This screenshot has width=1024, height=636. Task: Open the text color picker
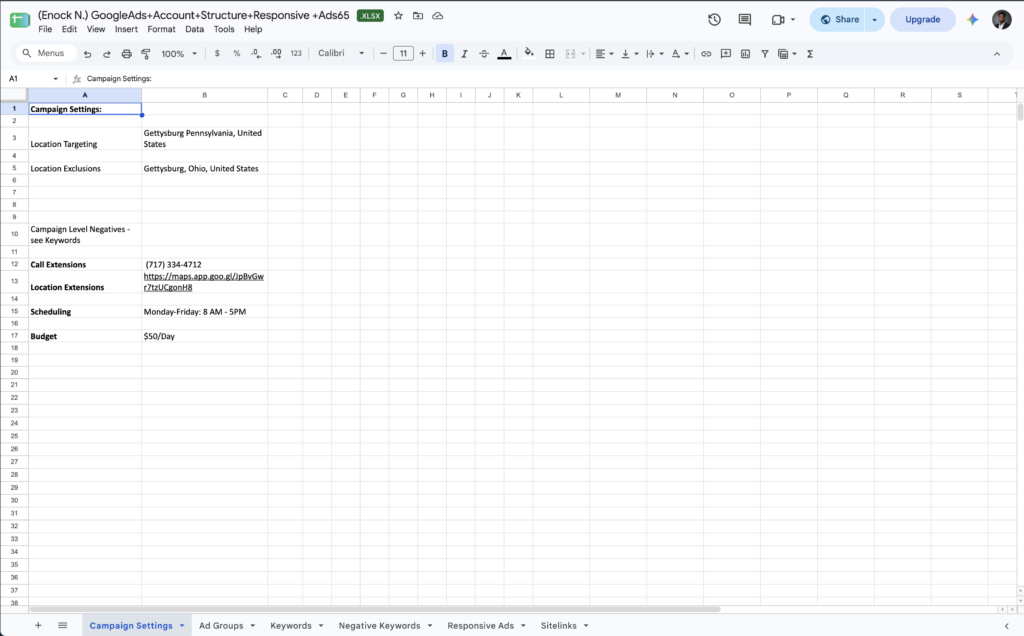[504, 54]
